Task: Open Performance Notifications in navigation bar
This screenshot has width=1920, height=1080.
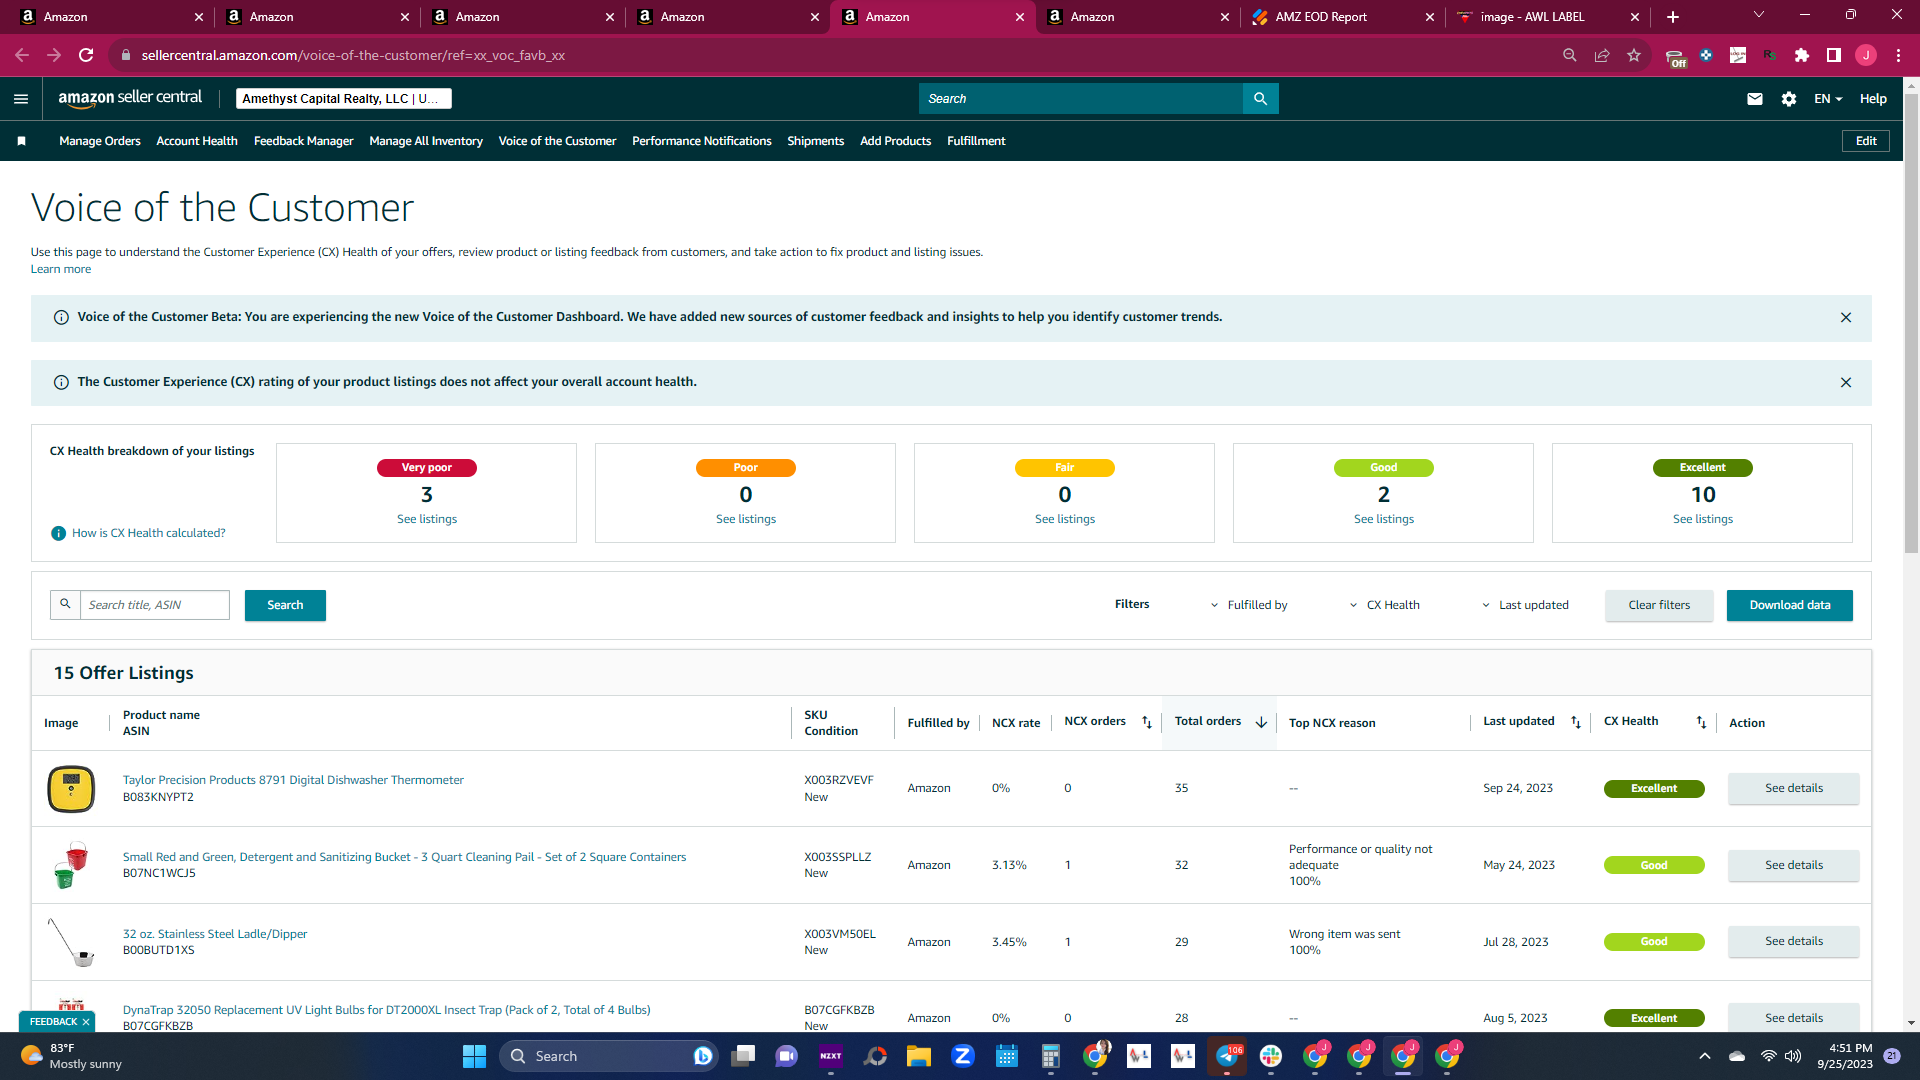Action: click(701, 141)
